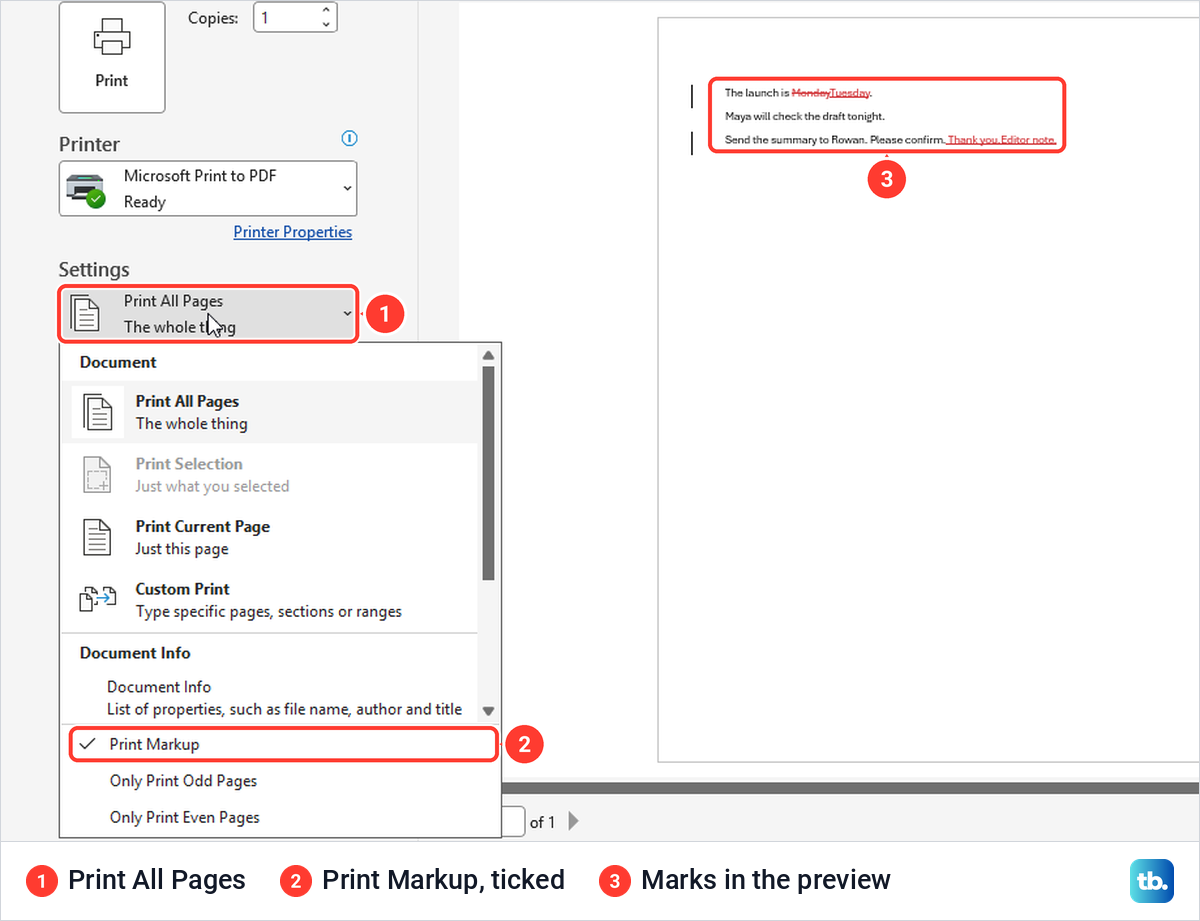Click the 'Thank you. Editor note.' tracked insertion
The width and height of the screenshot is (1200, 921).
1002,140
